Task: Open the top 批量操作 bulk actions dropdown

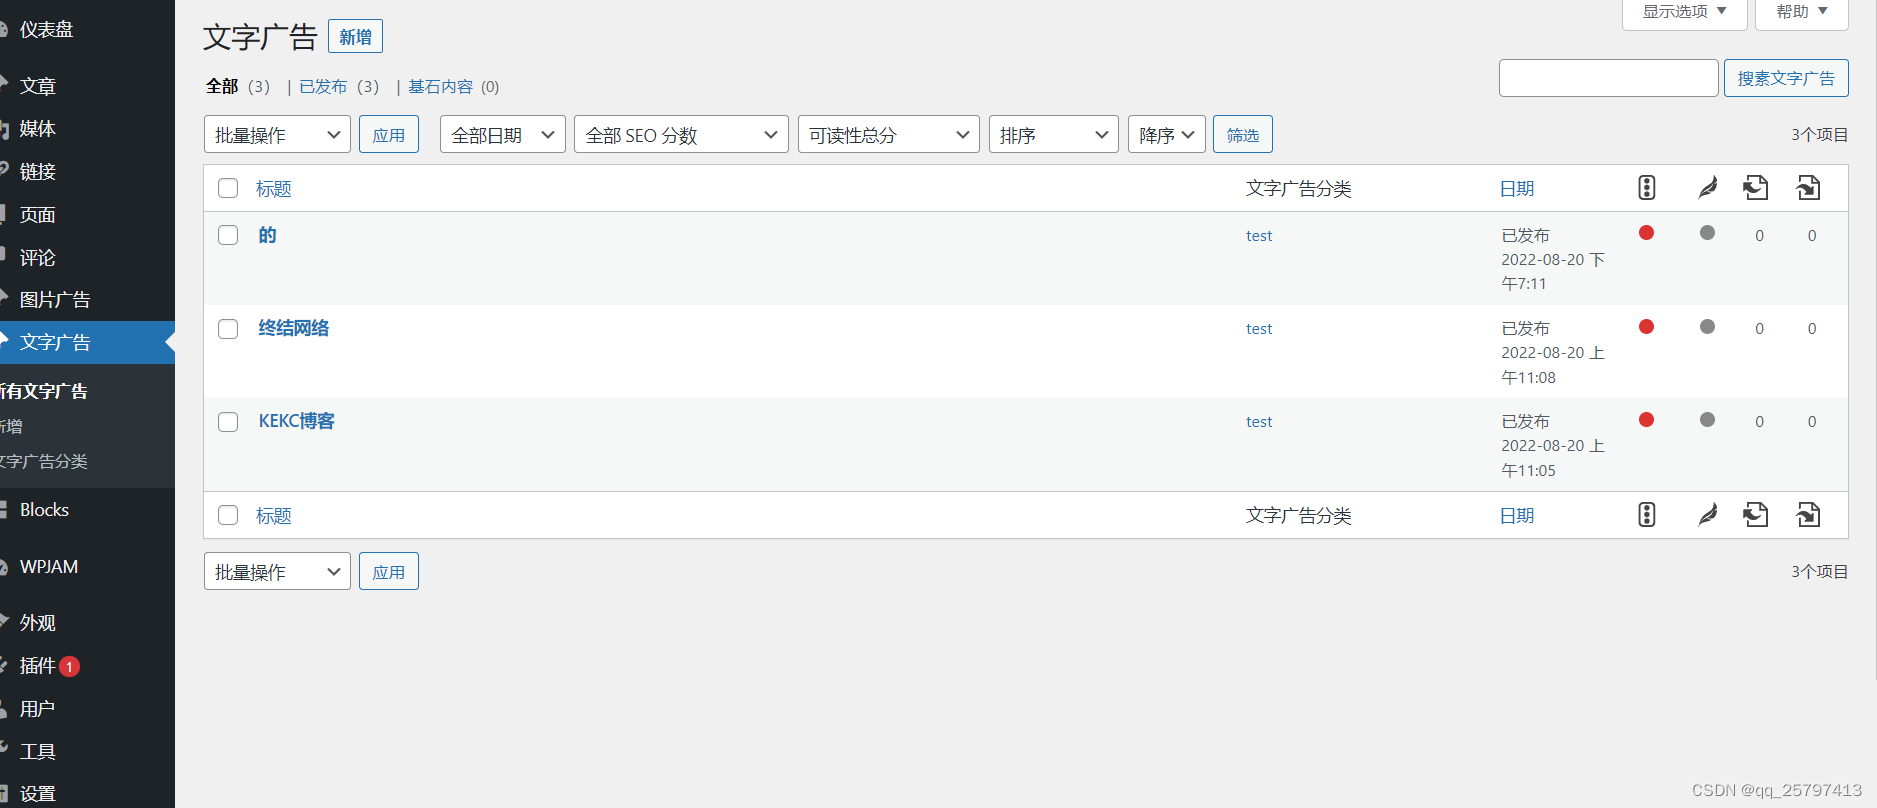Action: click(x=277, y=134)
